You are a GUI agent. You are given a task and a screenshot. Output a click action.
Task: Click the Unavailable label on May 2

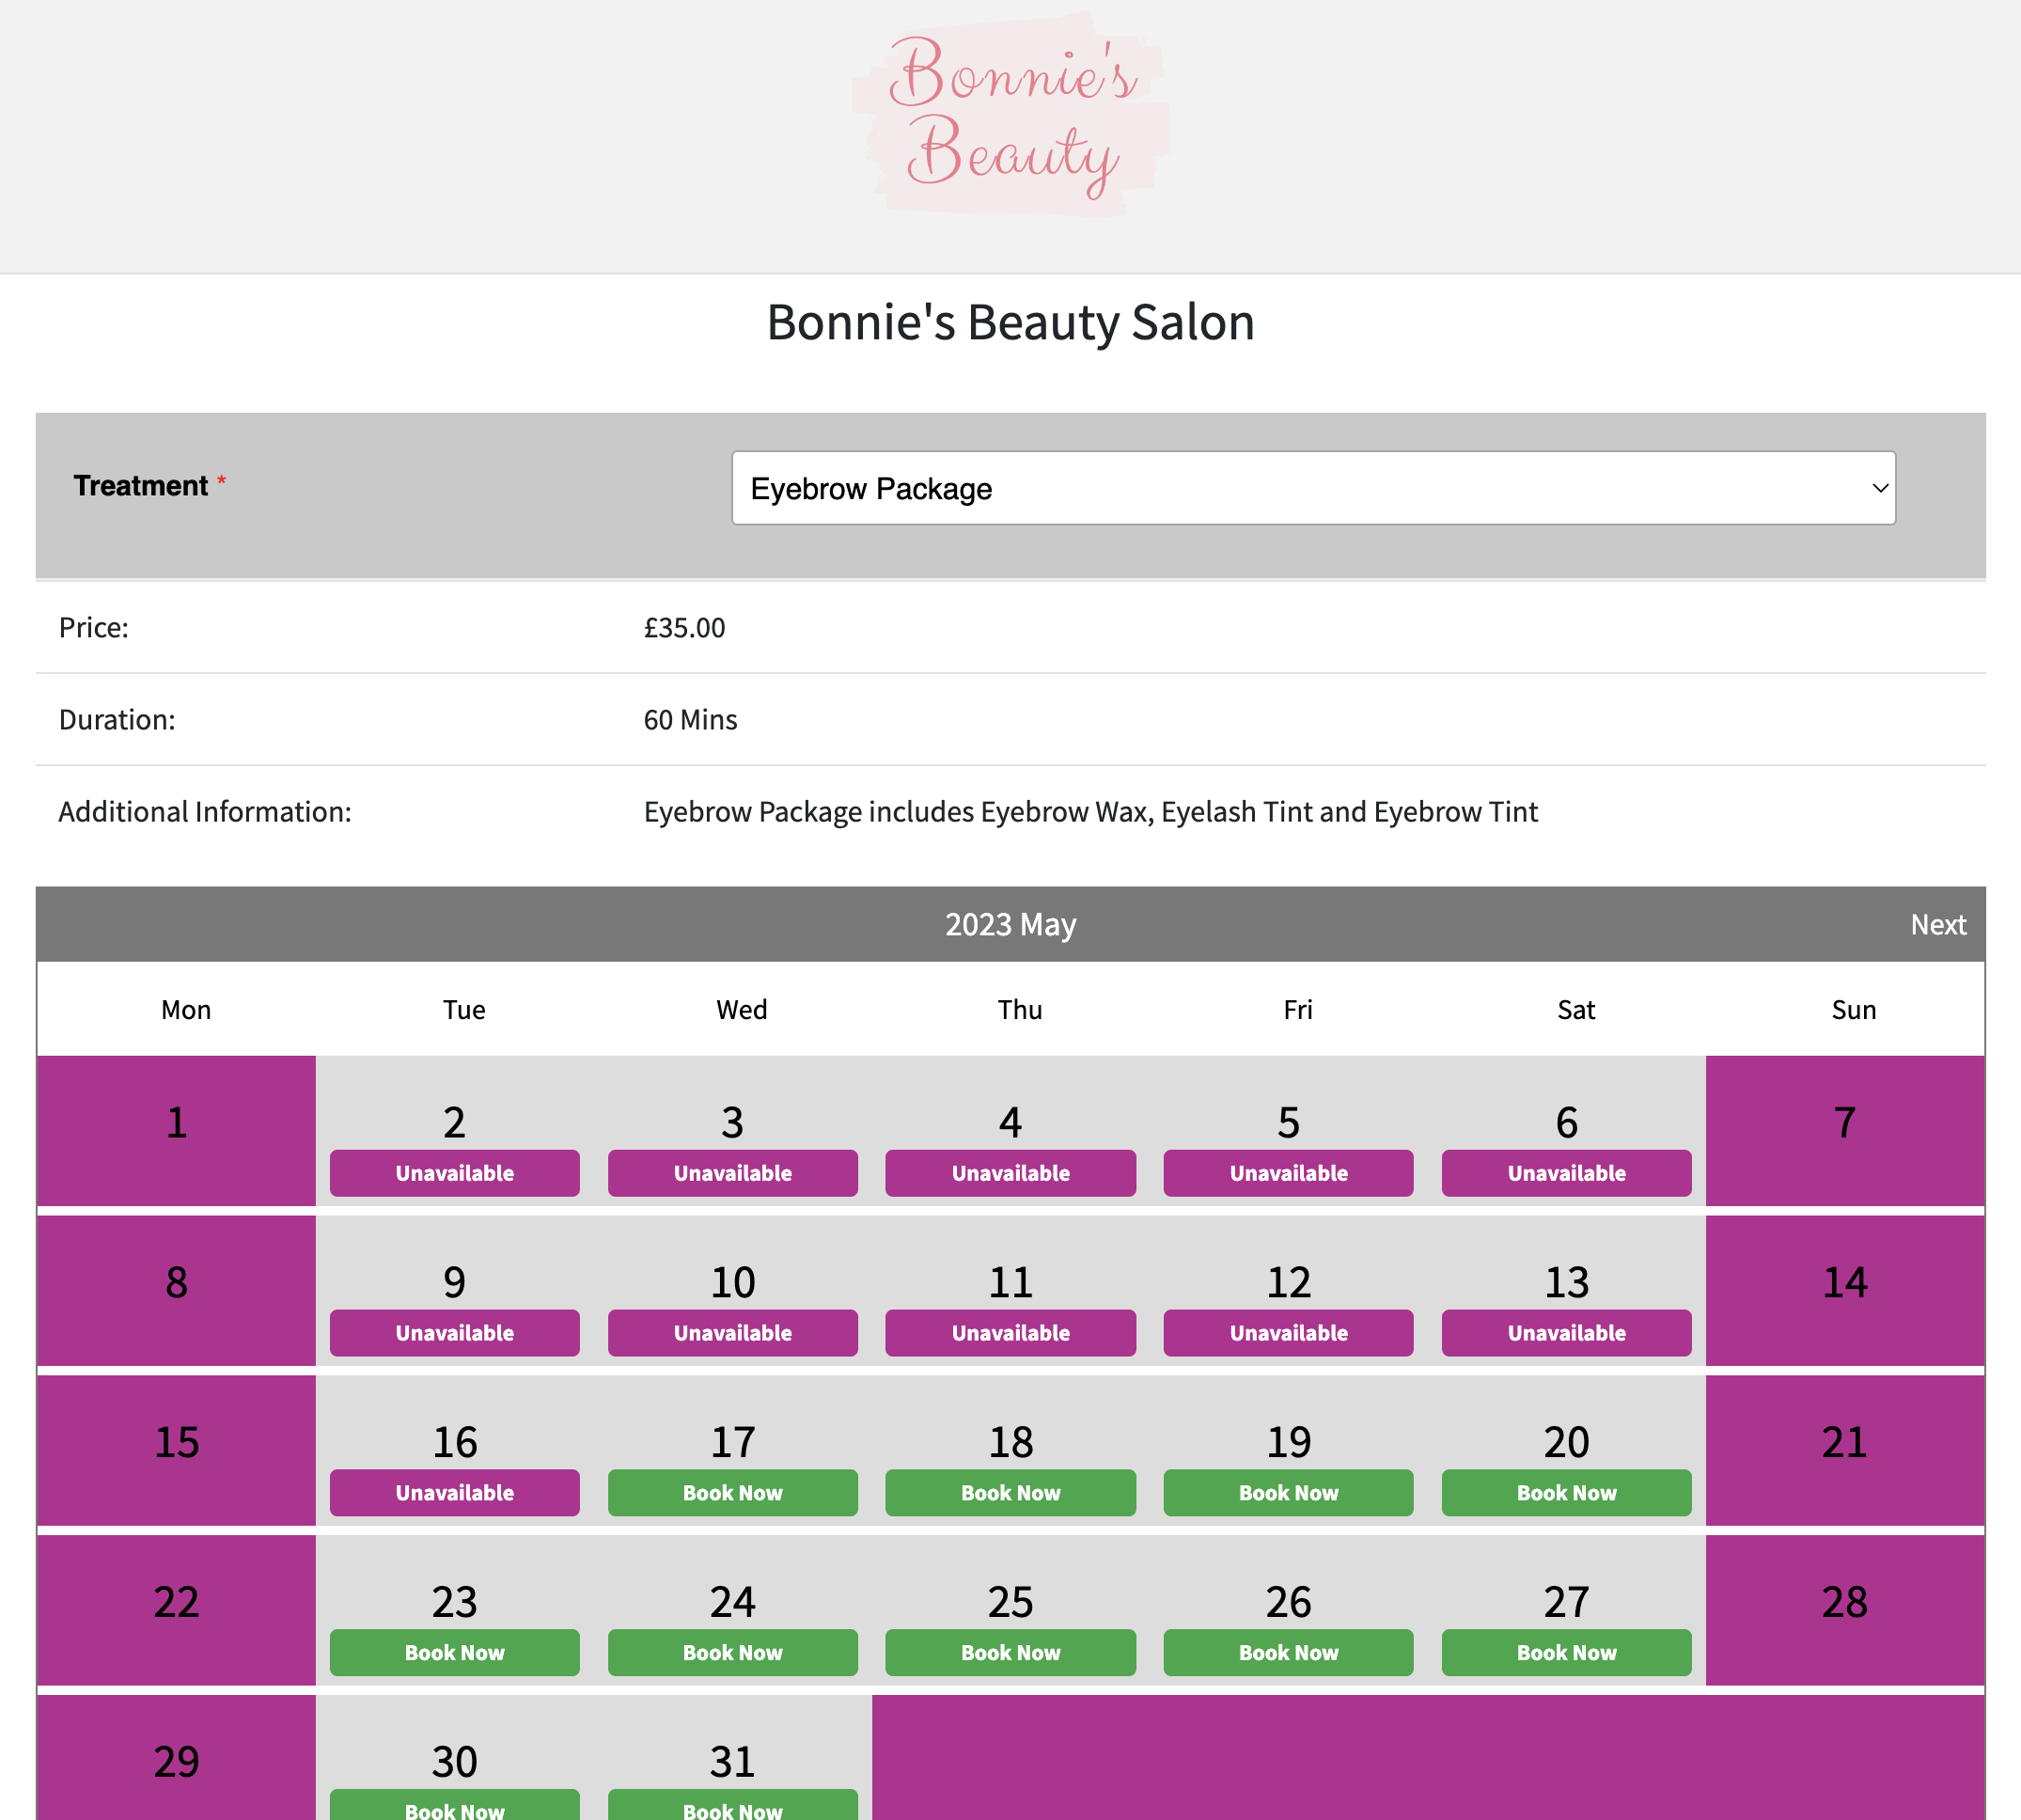click(454, 1172)
